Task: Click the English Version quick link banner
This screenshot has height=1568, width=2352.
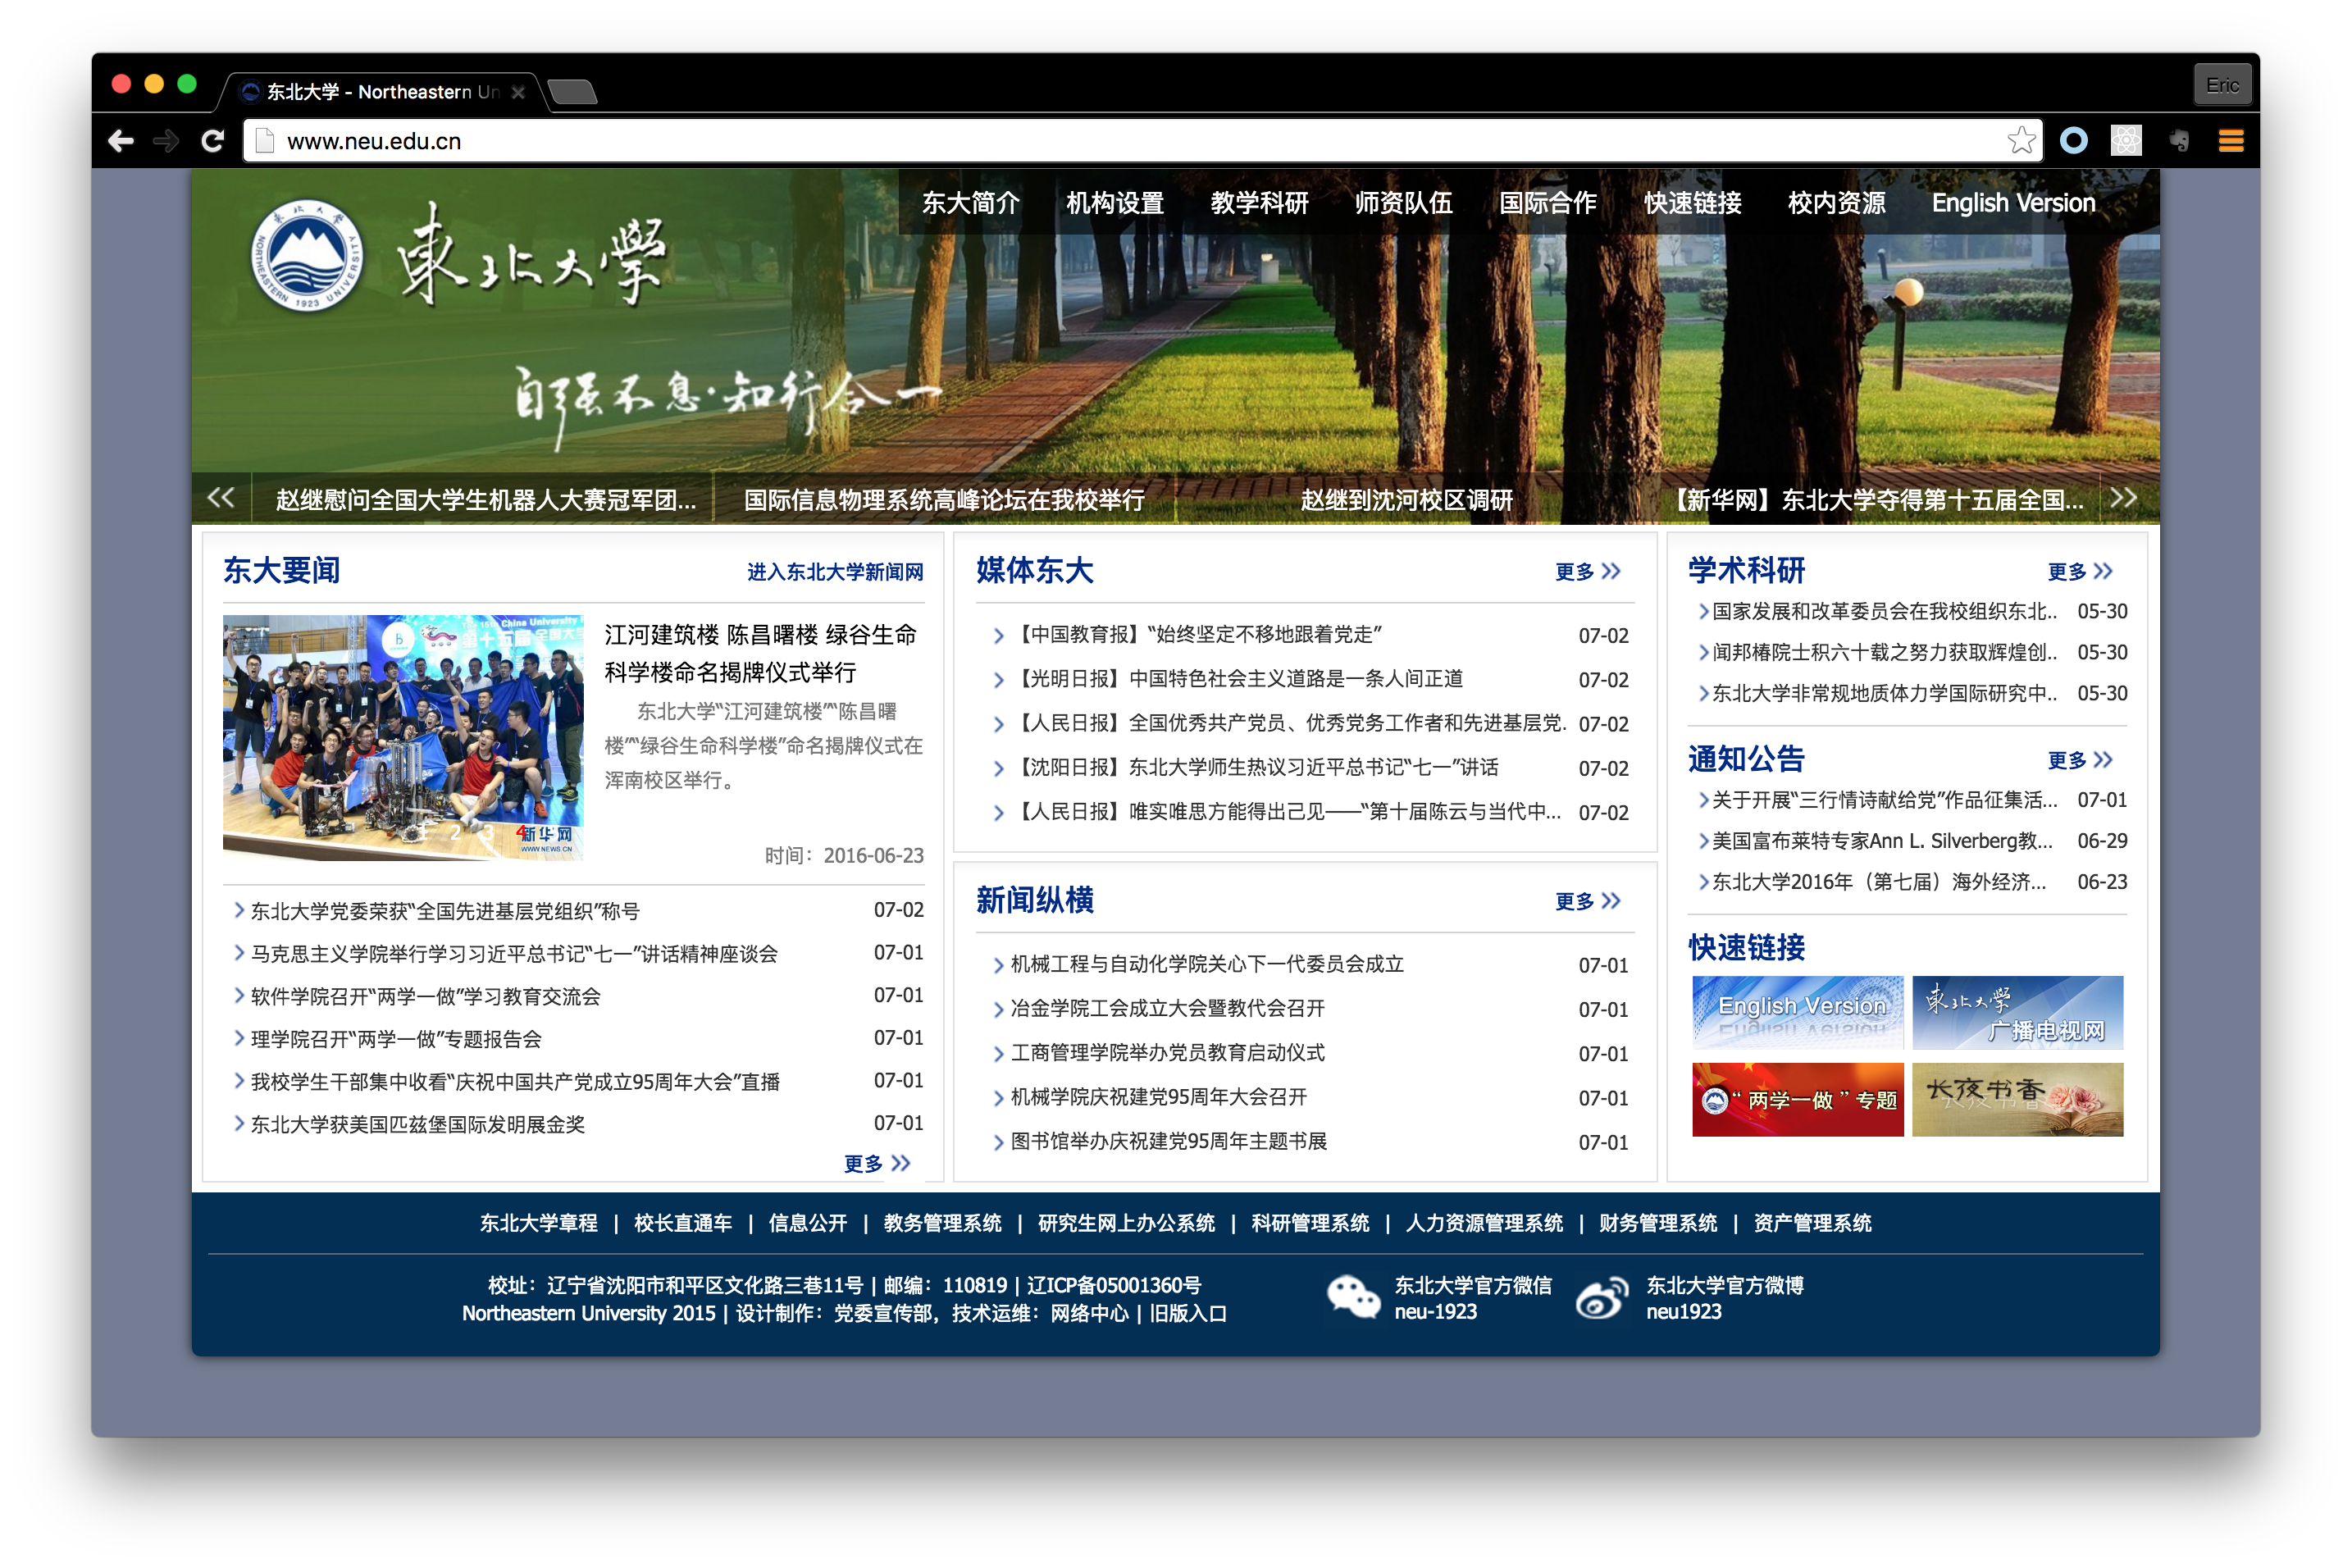Action: click(1797, 1012)
